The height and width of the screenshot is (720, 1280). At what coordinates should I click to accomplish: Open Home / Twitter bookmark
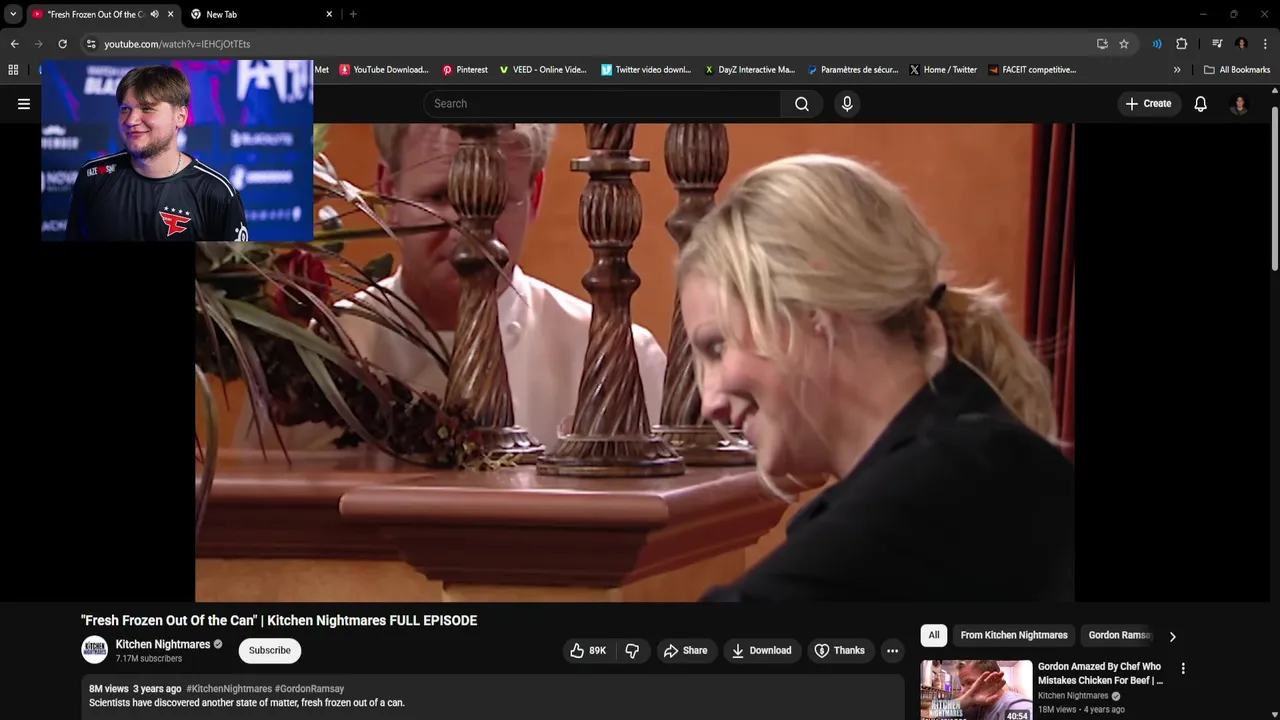[x=943, y=70]
